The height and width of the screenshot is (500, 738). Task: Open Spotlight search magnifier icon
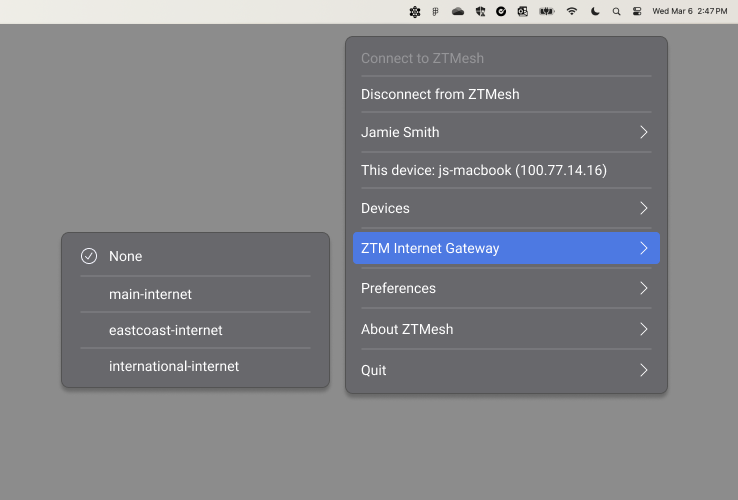616,11
